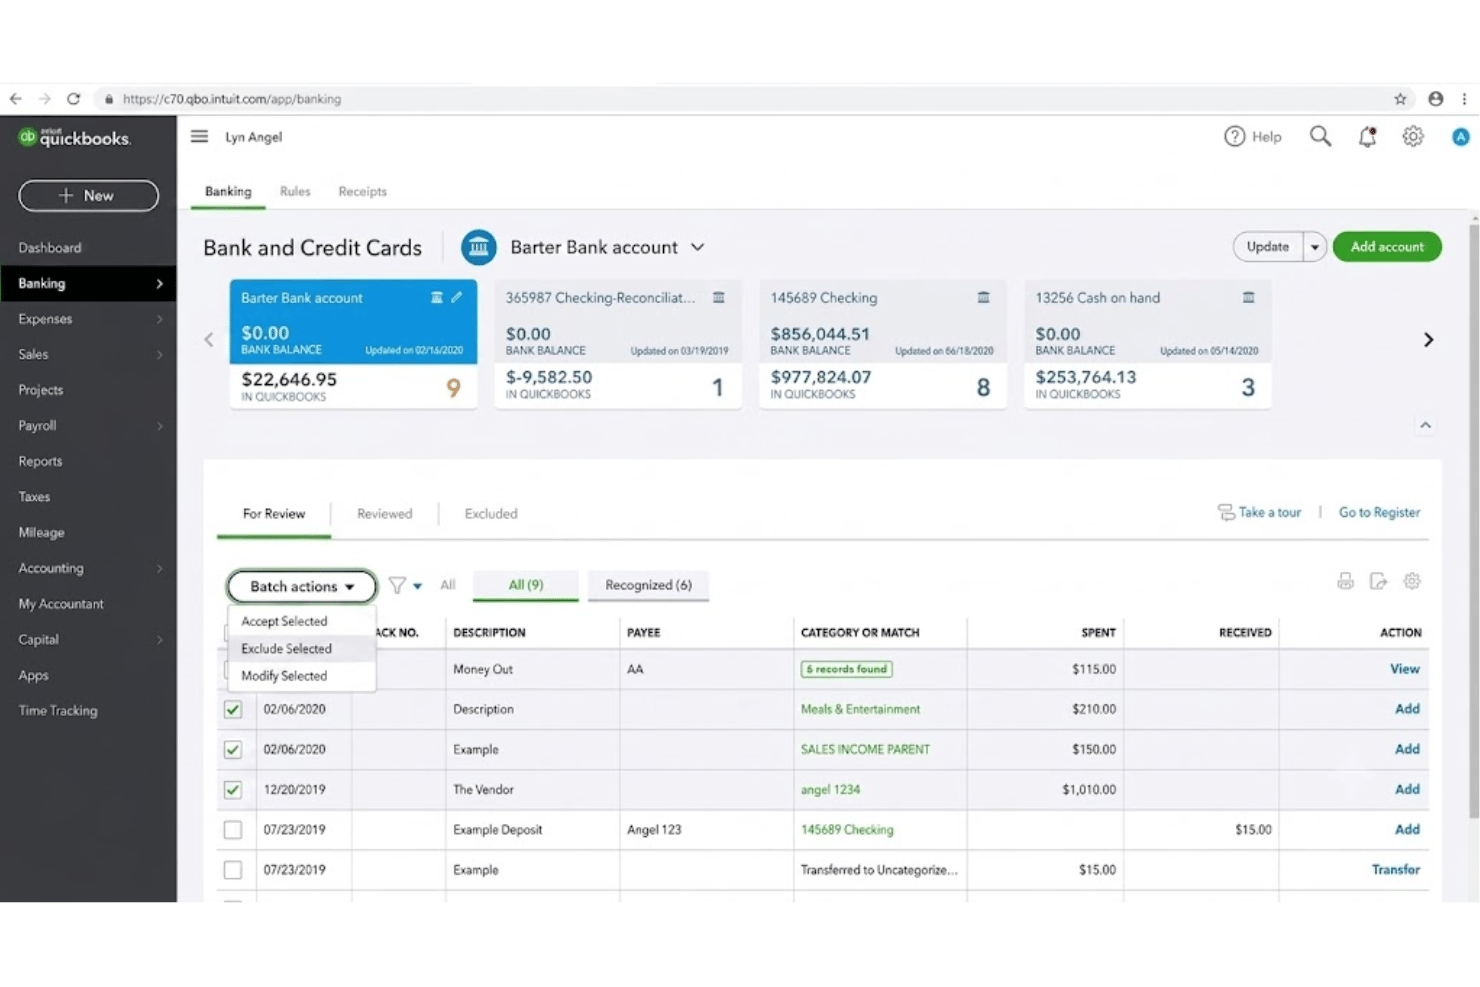Open the user avatar icon

(x=1461, y=137)
